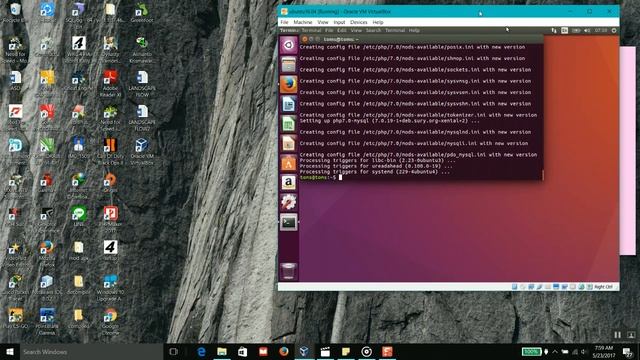640x360 pixels.
Task: Open LibreOffice Calc in Ubuntu launcher
Action: pos(289,124)
